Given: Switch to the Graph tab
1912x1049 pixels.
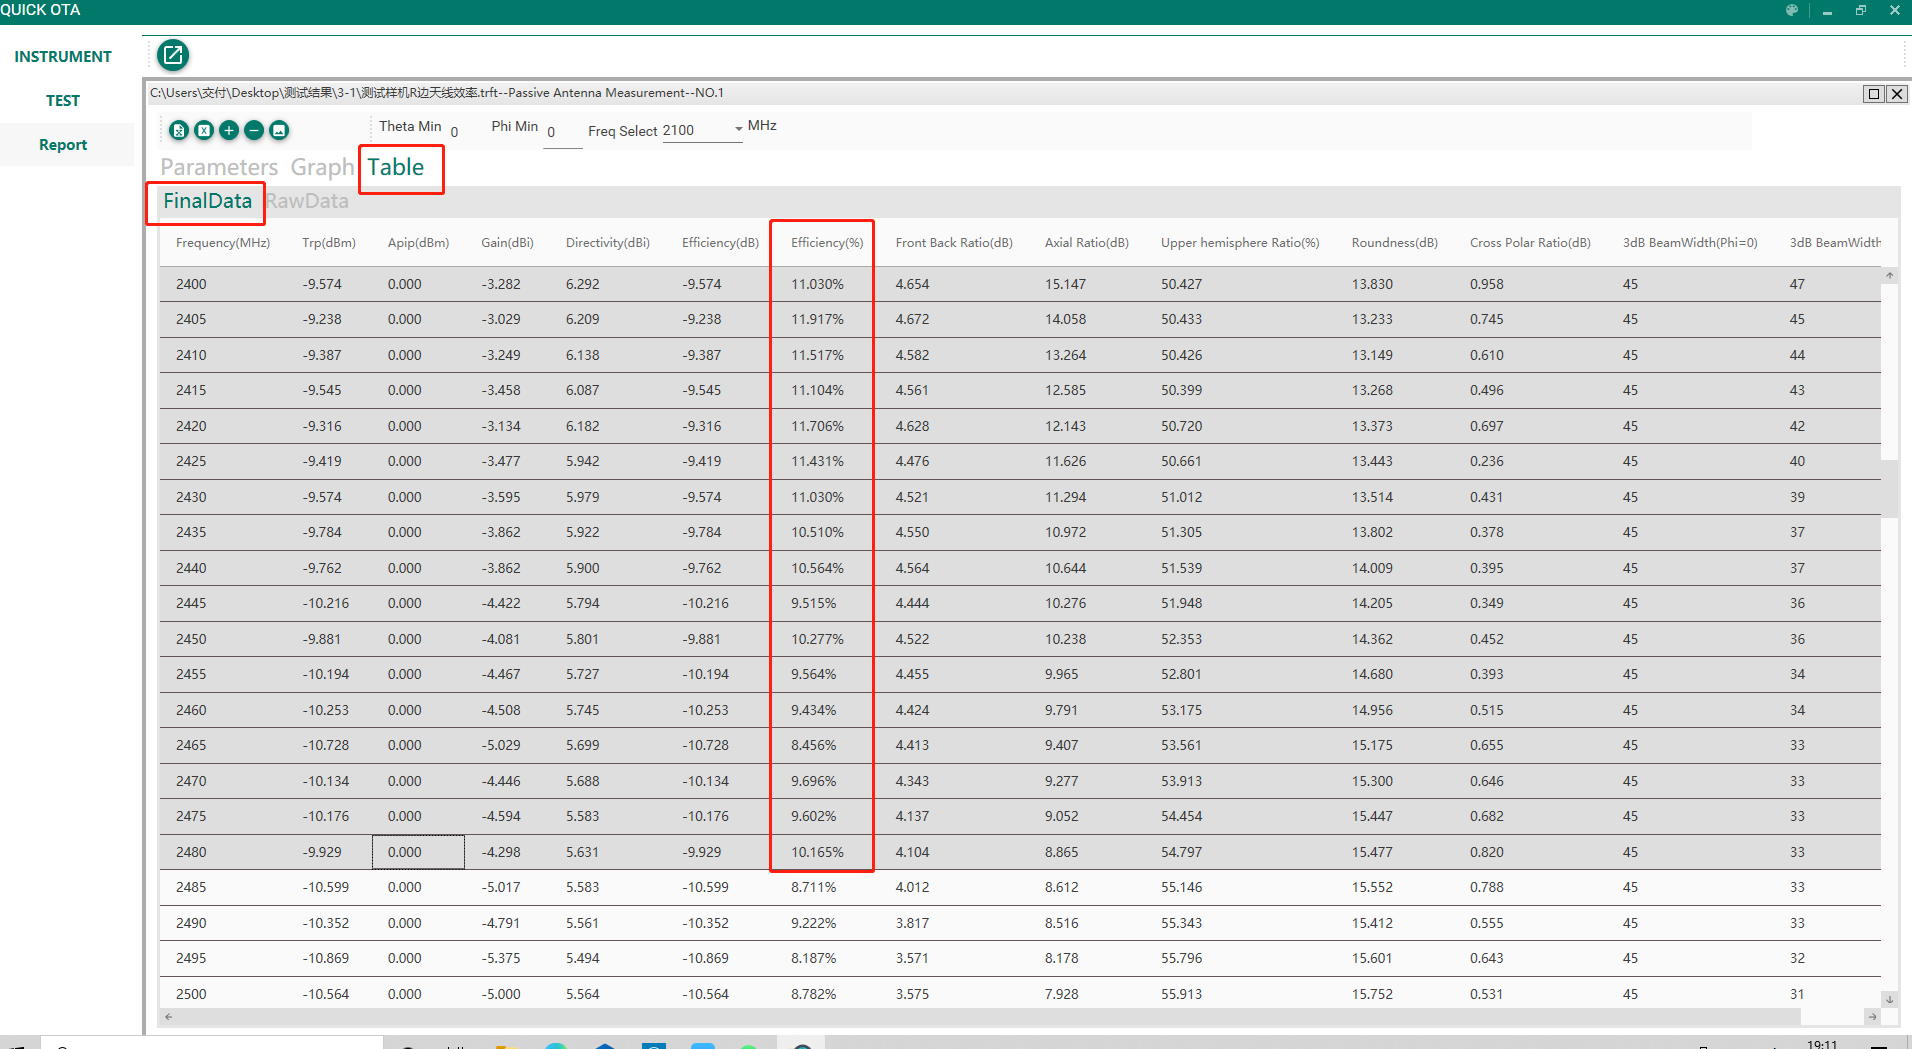Looking at the screenshot, I should coord(322,167).
